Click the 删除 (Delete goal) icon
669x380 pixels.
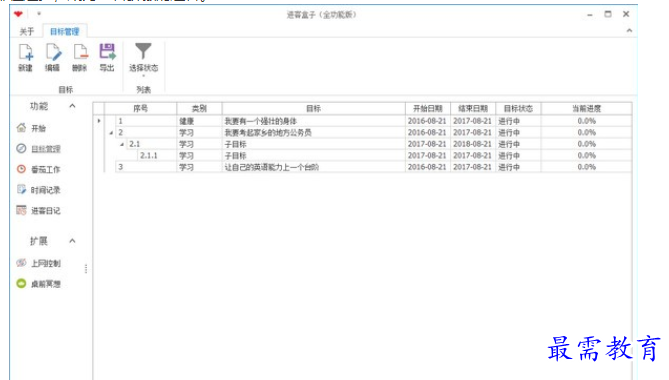80,52
